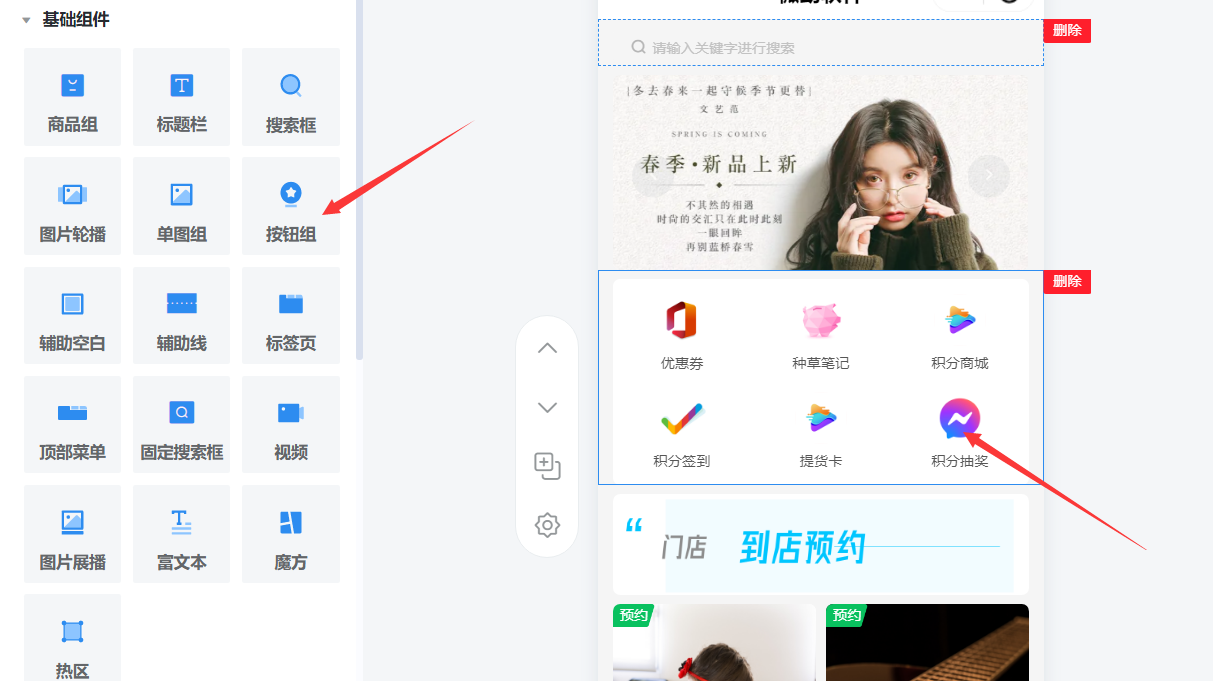Open the 预约 card showing guitar strings

pyautogui.click(x=927, y=642)
